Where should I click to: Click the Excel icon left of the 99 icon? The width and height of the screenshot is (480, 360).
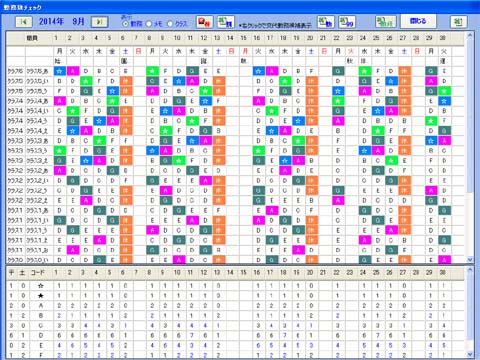click(x=326, y=22)
